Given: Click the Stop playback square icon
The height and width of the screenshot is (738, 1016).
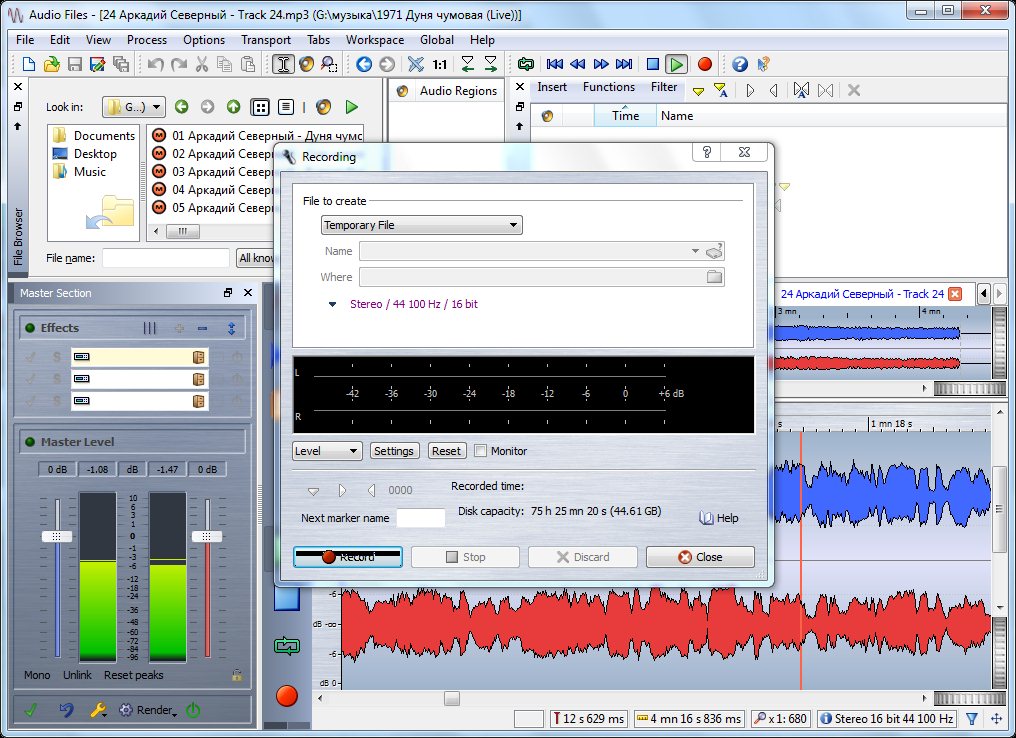Looking at the screenshot, I should 652,64.
